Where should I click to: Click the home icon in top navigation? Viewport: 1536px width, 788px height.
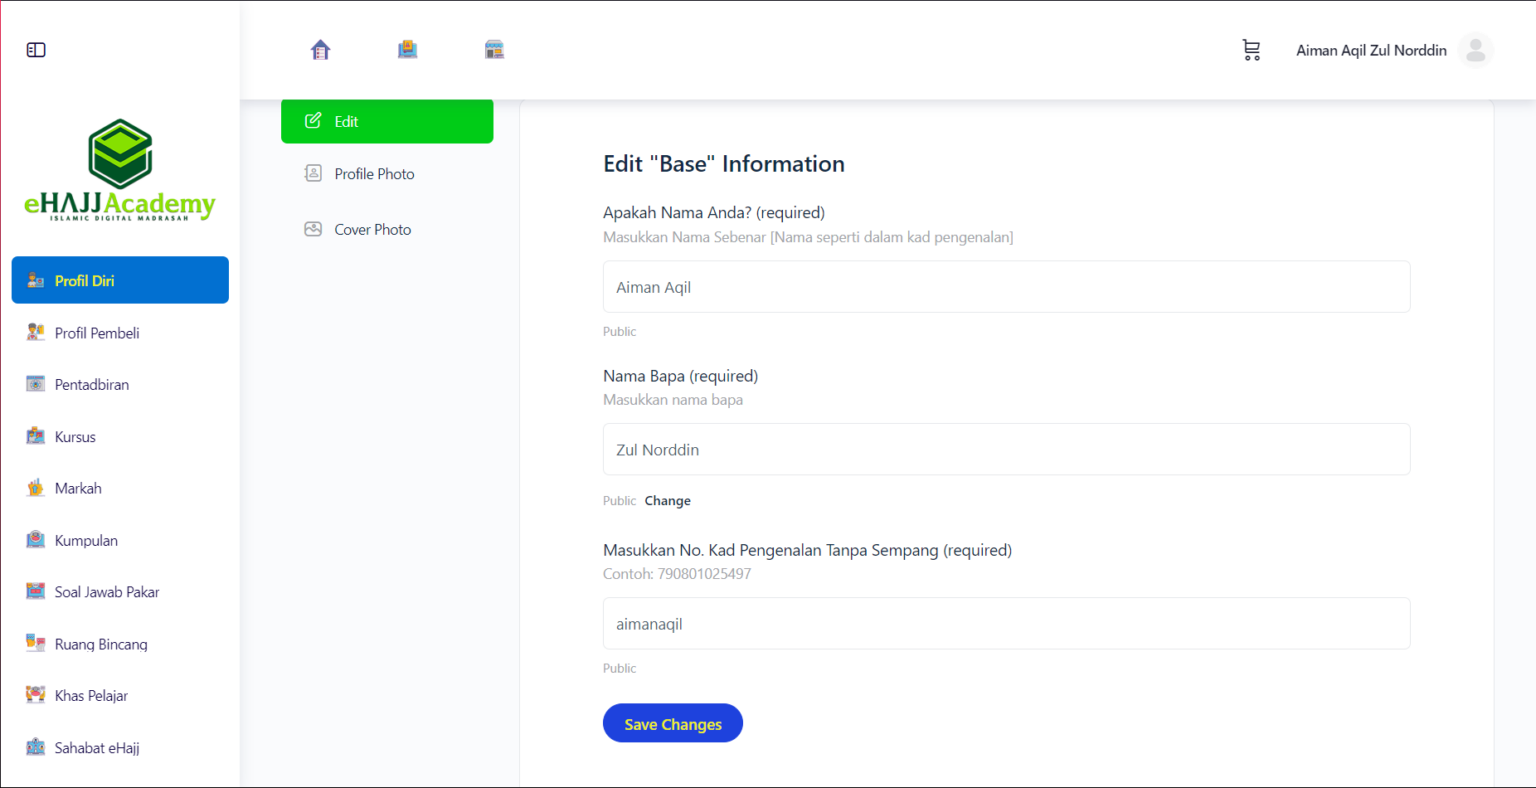click(320, 50)
